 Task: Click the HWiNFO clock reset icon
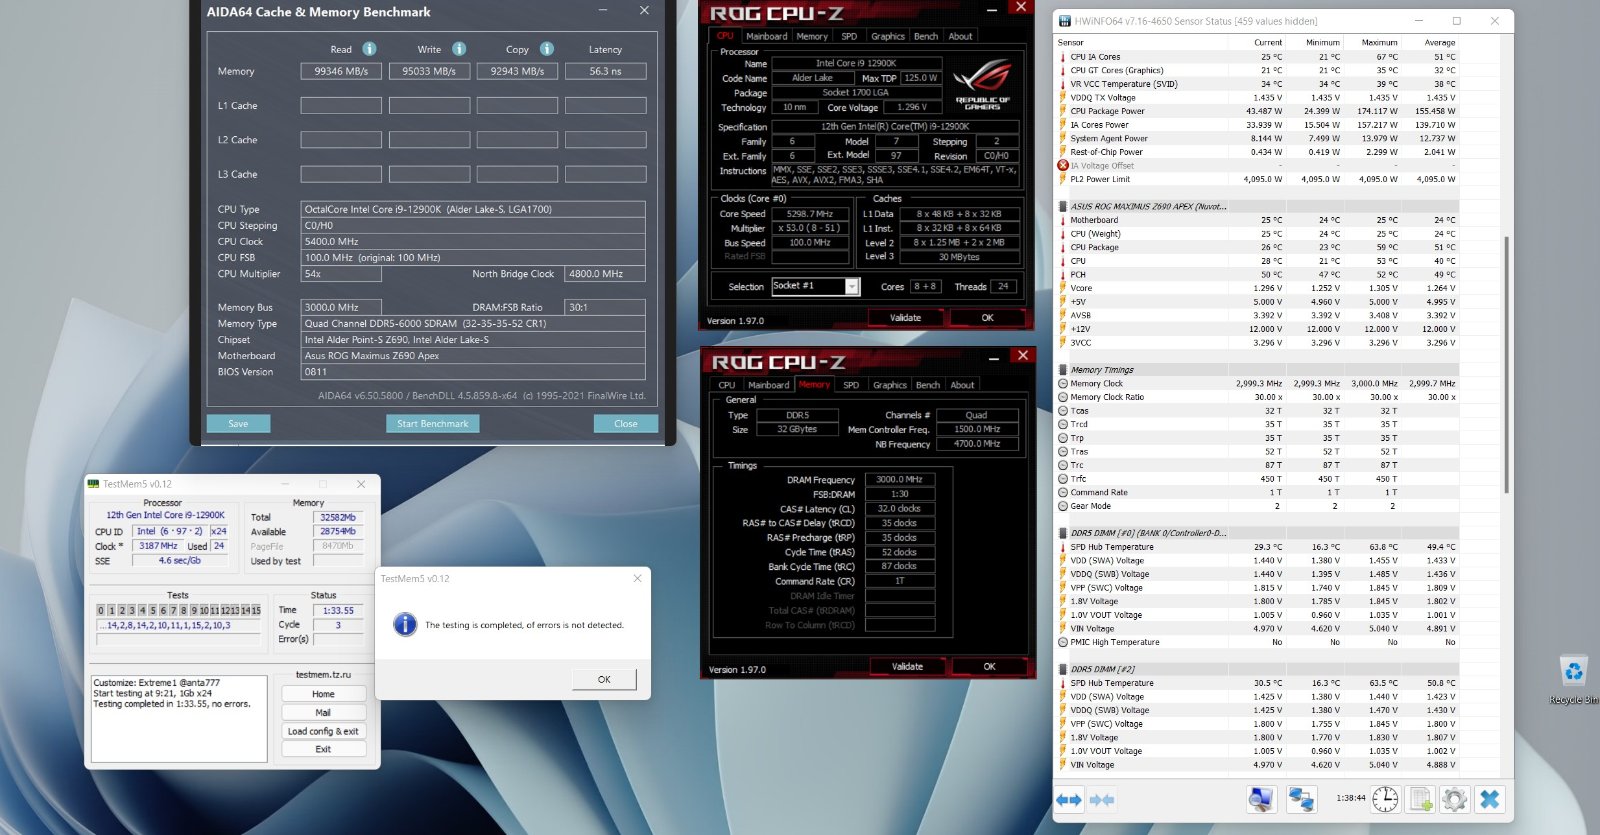click(x=1385, y=799)
